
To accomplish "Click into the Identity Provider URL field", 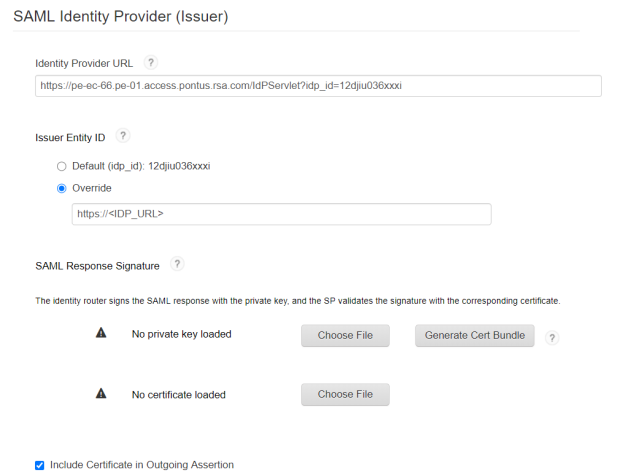I will 318,86.
